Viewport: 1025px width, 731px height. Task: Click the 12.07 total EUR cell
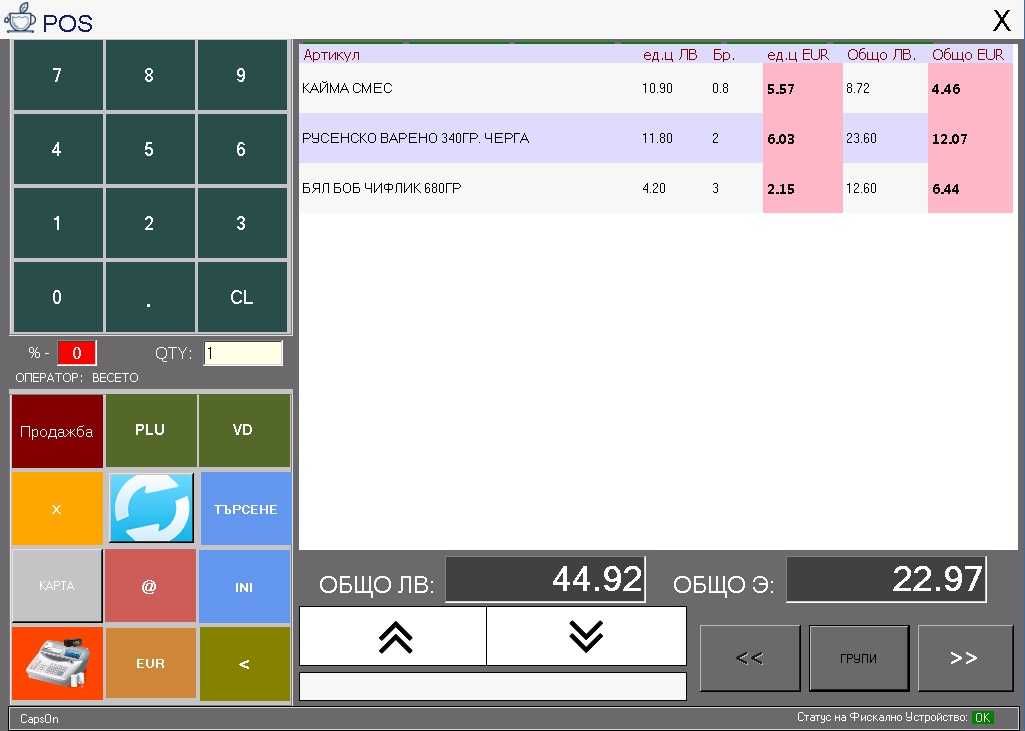tap(970, 139)
